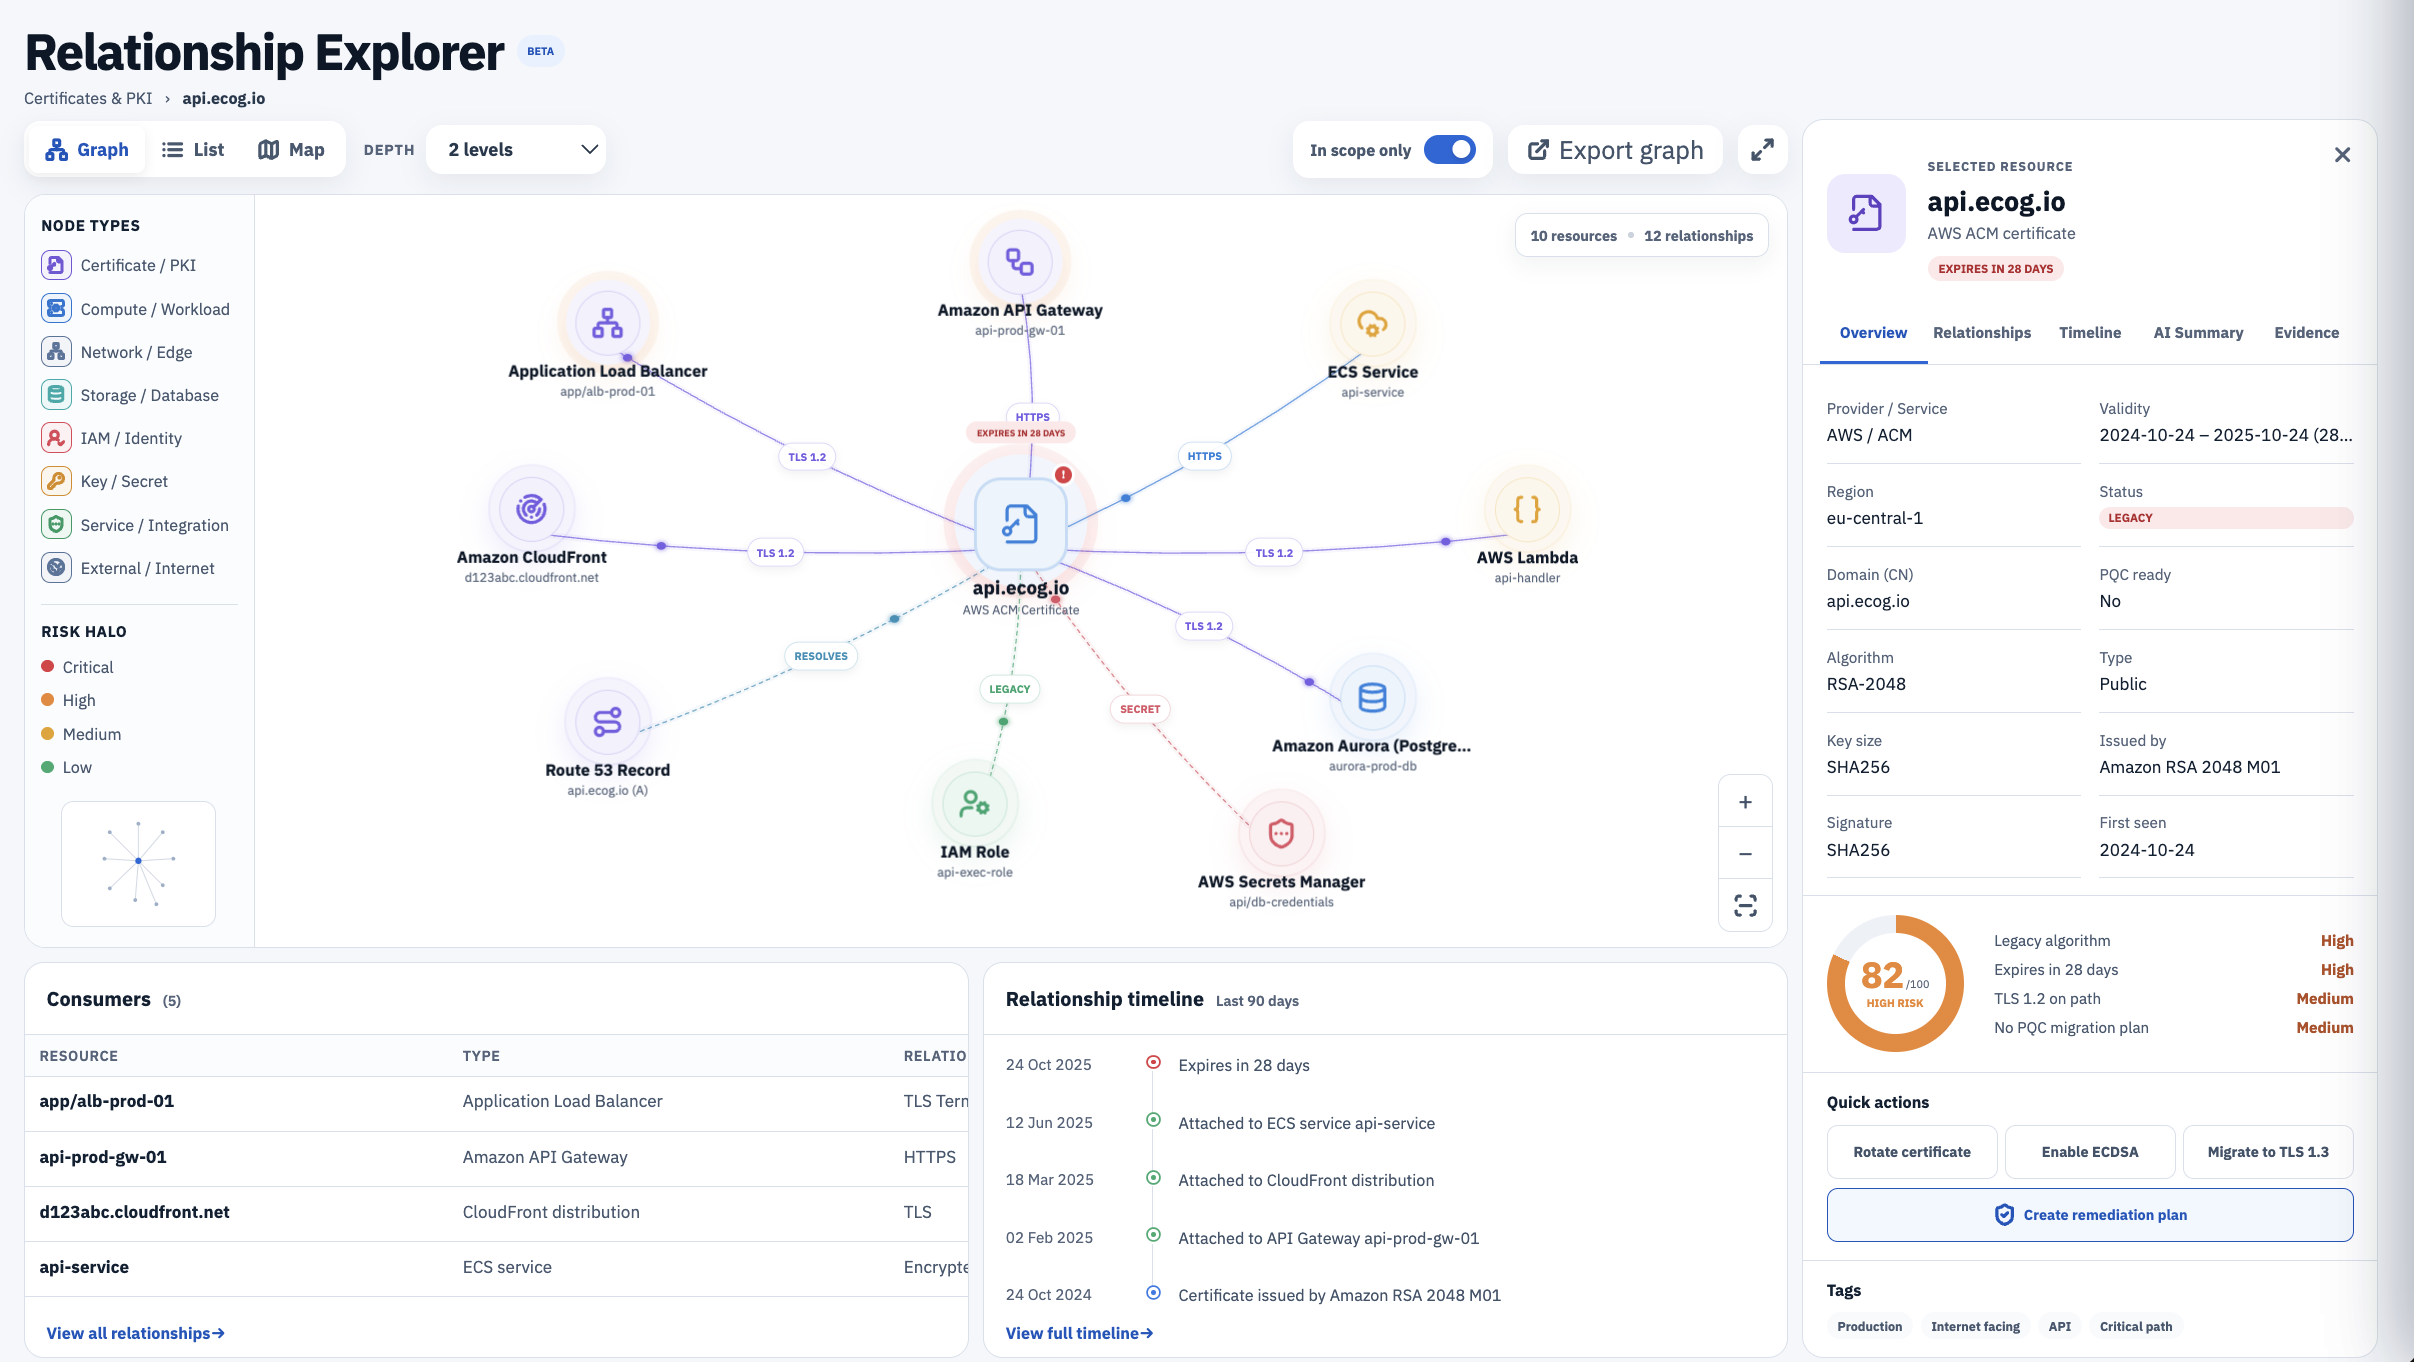Click the Critical risk halo red dot

coord(47,667)
